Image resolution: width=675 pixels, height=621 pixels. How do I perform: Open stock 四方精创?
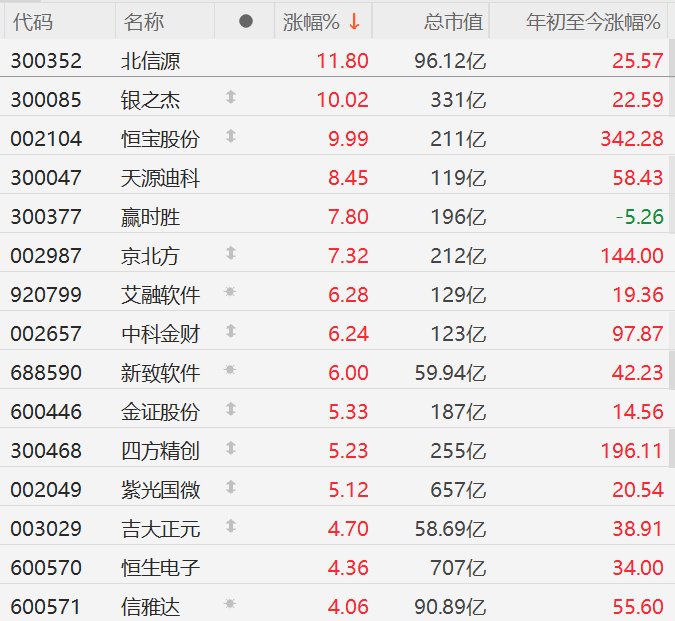click(160, 451)
